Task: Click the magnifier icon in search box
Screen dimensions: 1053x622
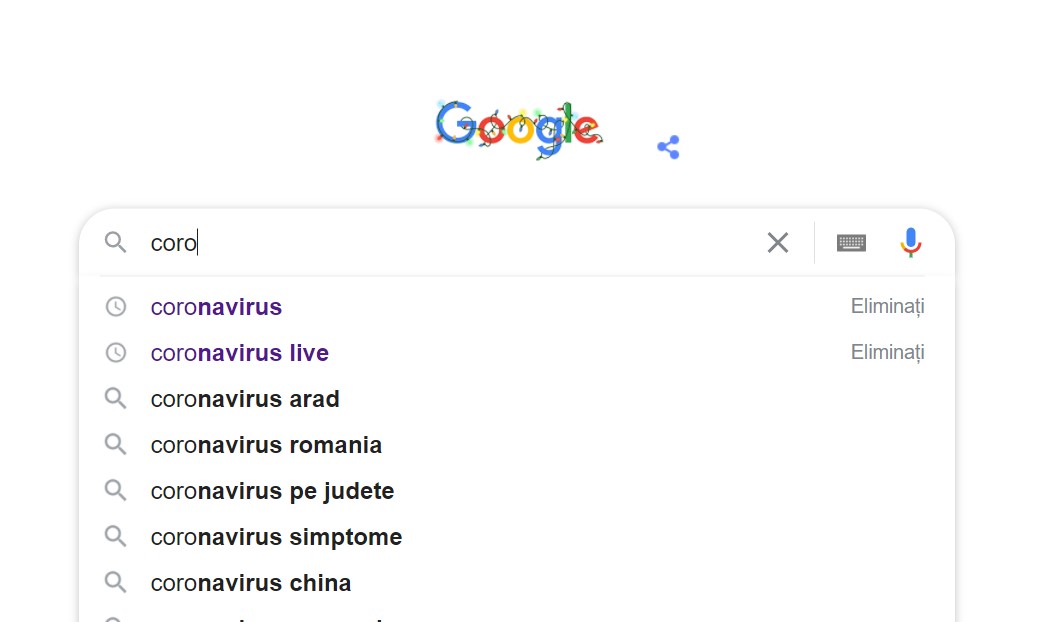Action: (116, 242)
